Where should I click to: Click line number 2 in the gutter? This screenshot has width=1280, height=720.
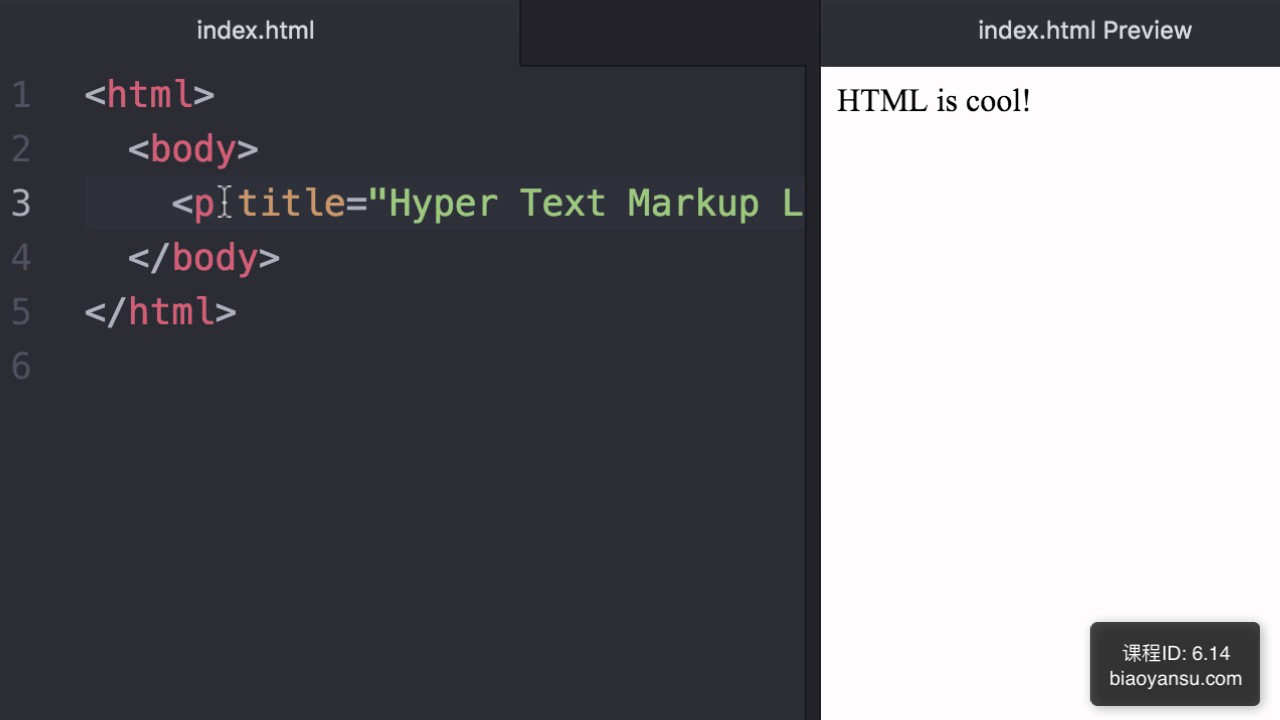[x=21, y=150]
